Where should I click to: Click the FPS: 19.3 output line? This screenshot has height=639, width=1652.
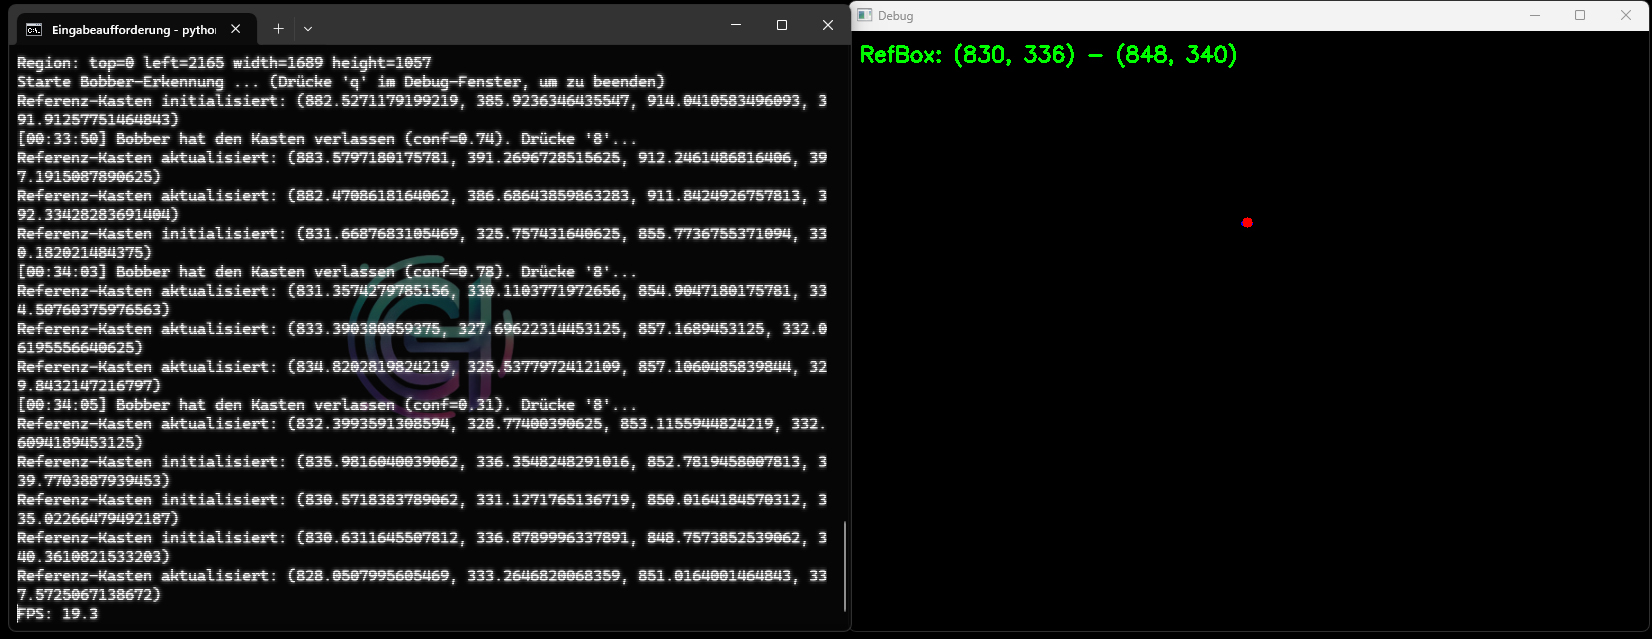click(58, 613)
